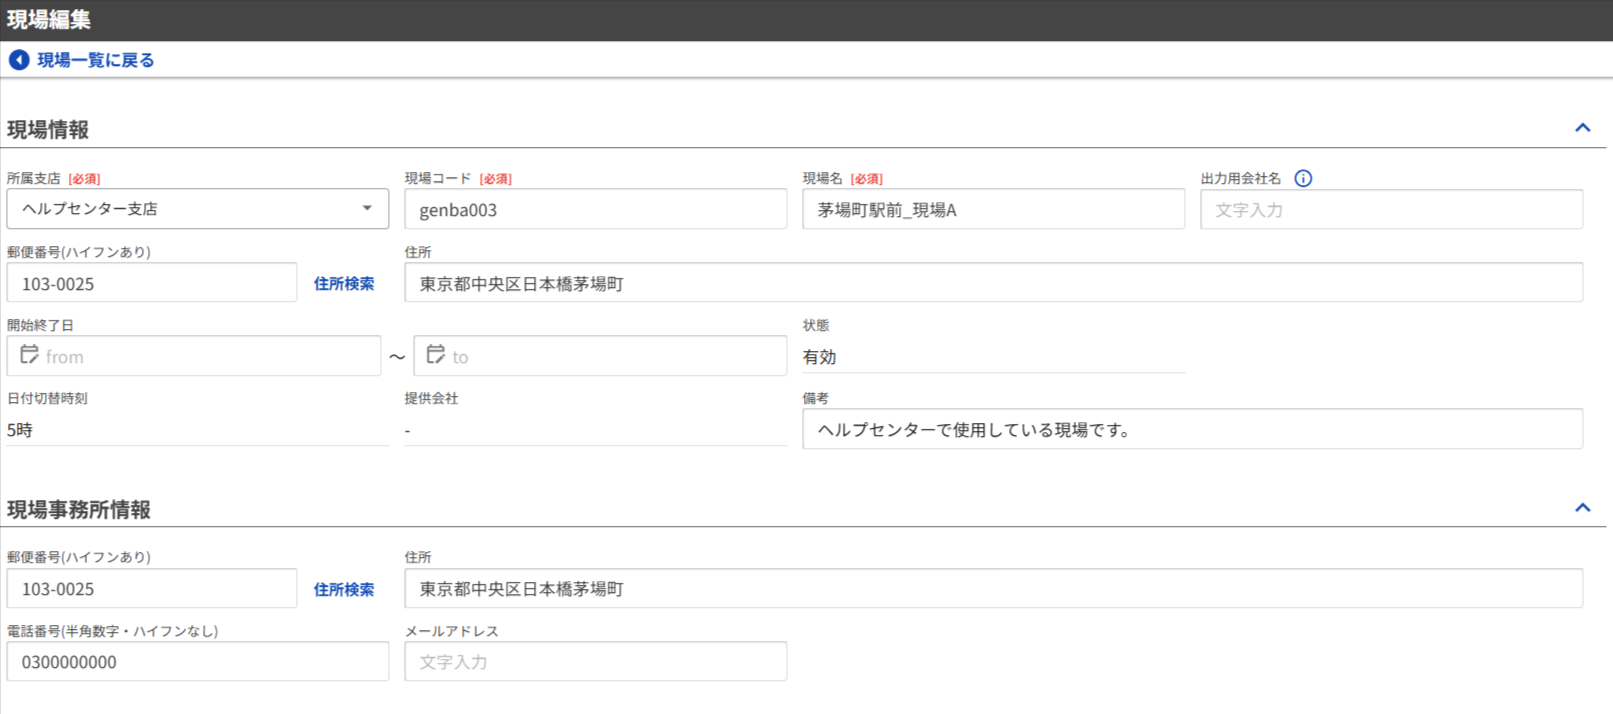Click the 現場事務所 postal code field
Viewport: 1613px width, 714px height.
click(x=152, y=589)
